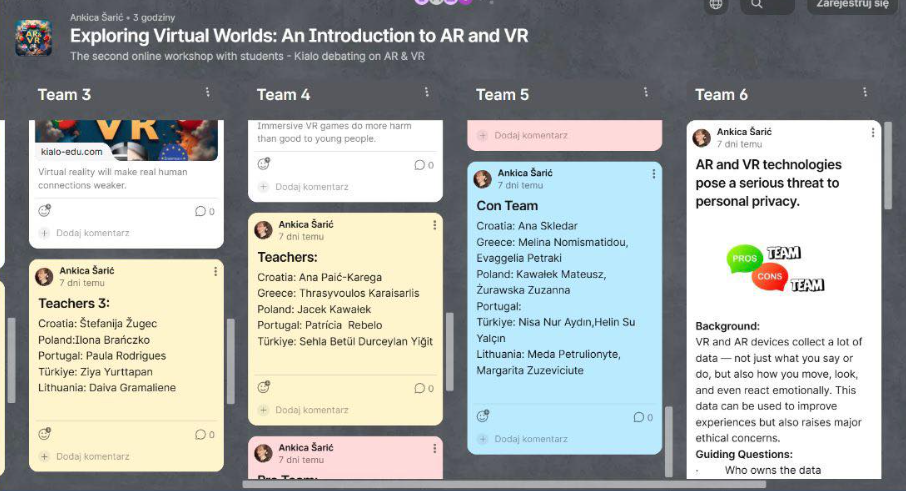Click comment bubble icon on Con Team post

point(642,417)
